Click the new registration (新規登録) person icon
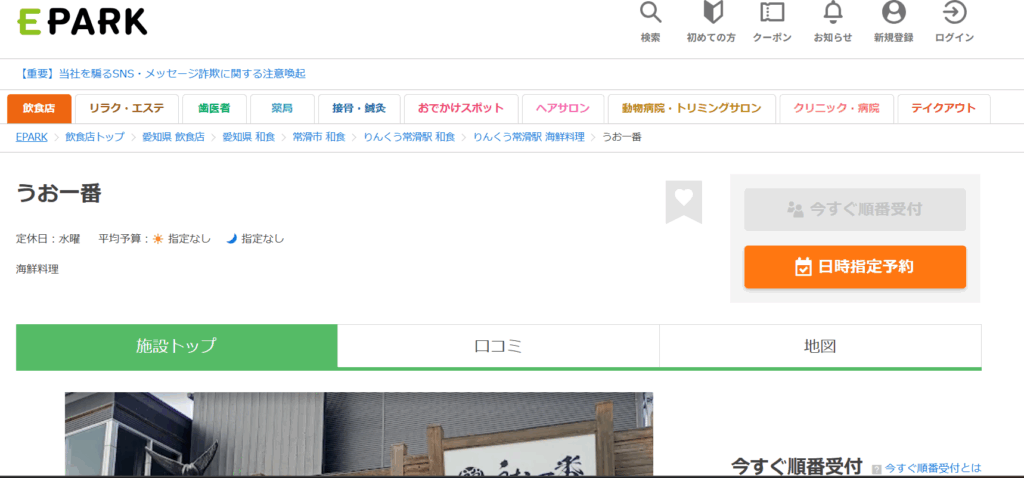The height and width of the screenshot is (478, 1024). 893,13
